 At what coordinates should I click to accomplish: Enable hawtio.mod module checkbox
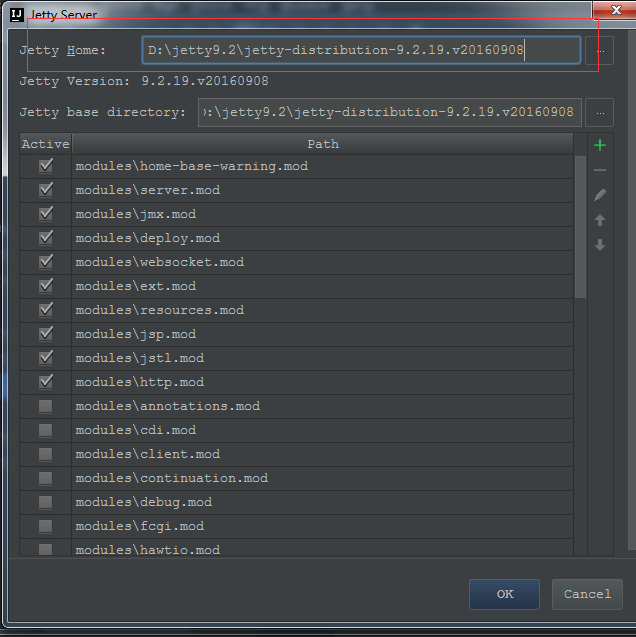(x=45, y=550)
